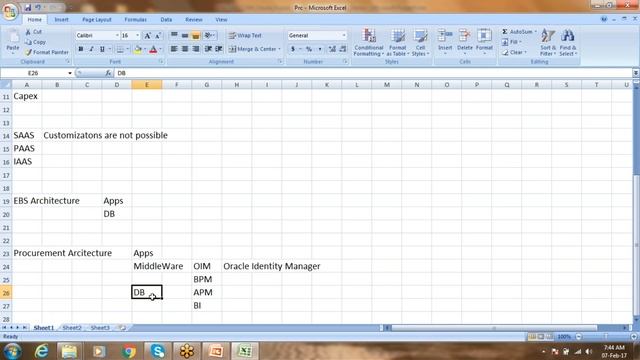Toggle the highlighted Bottom Align button
640x360 pixels.
tap(196, 36)
